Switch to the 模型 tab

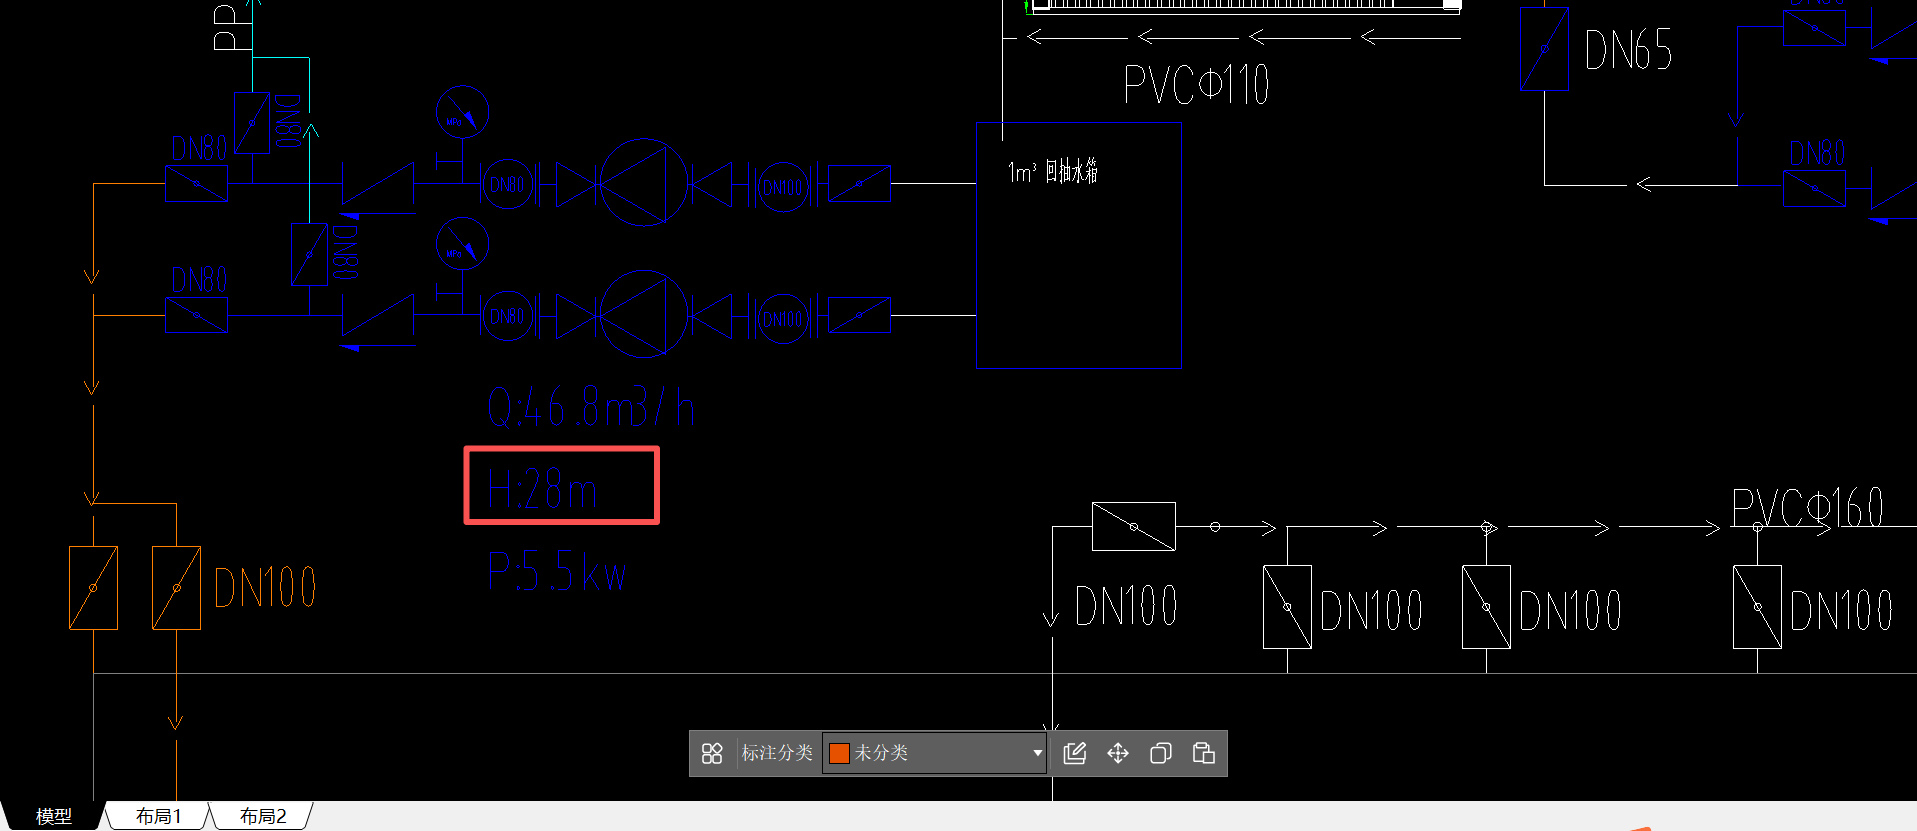[x=54, y=816]
